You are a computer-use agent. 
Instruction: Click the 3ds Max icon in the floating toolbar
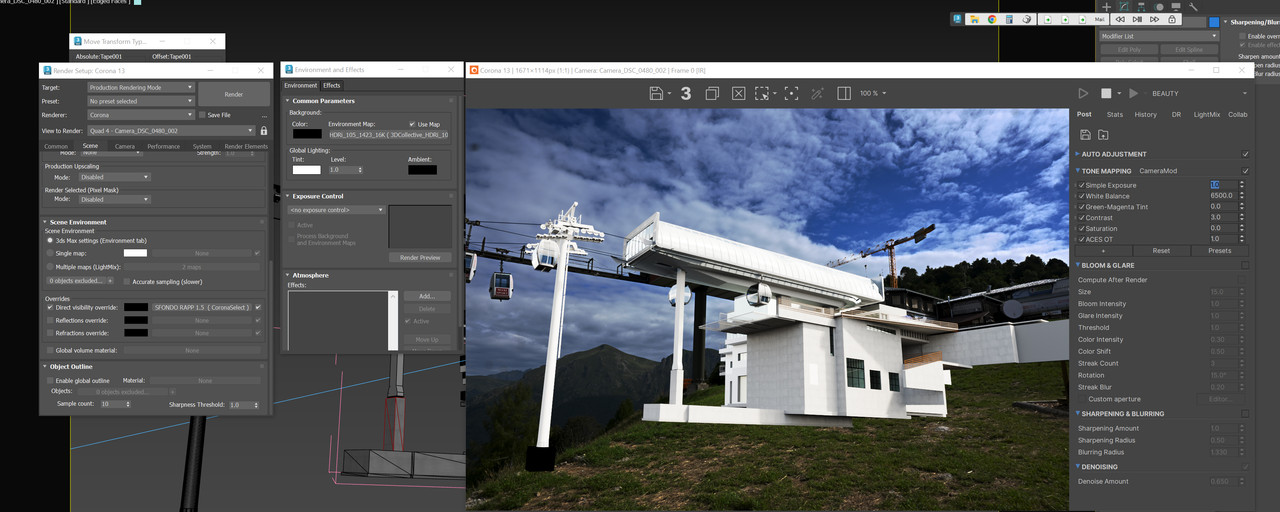pos(957,19)
